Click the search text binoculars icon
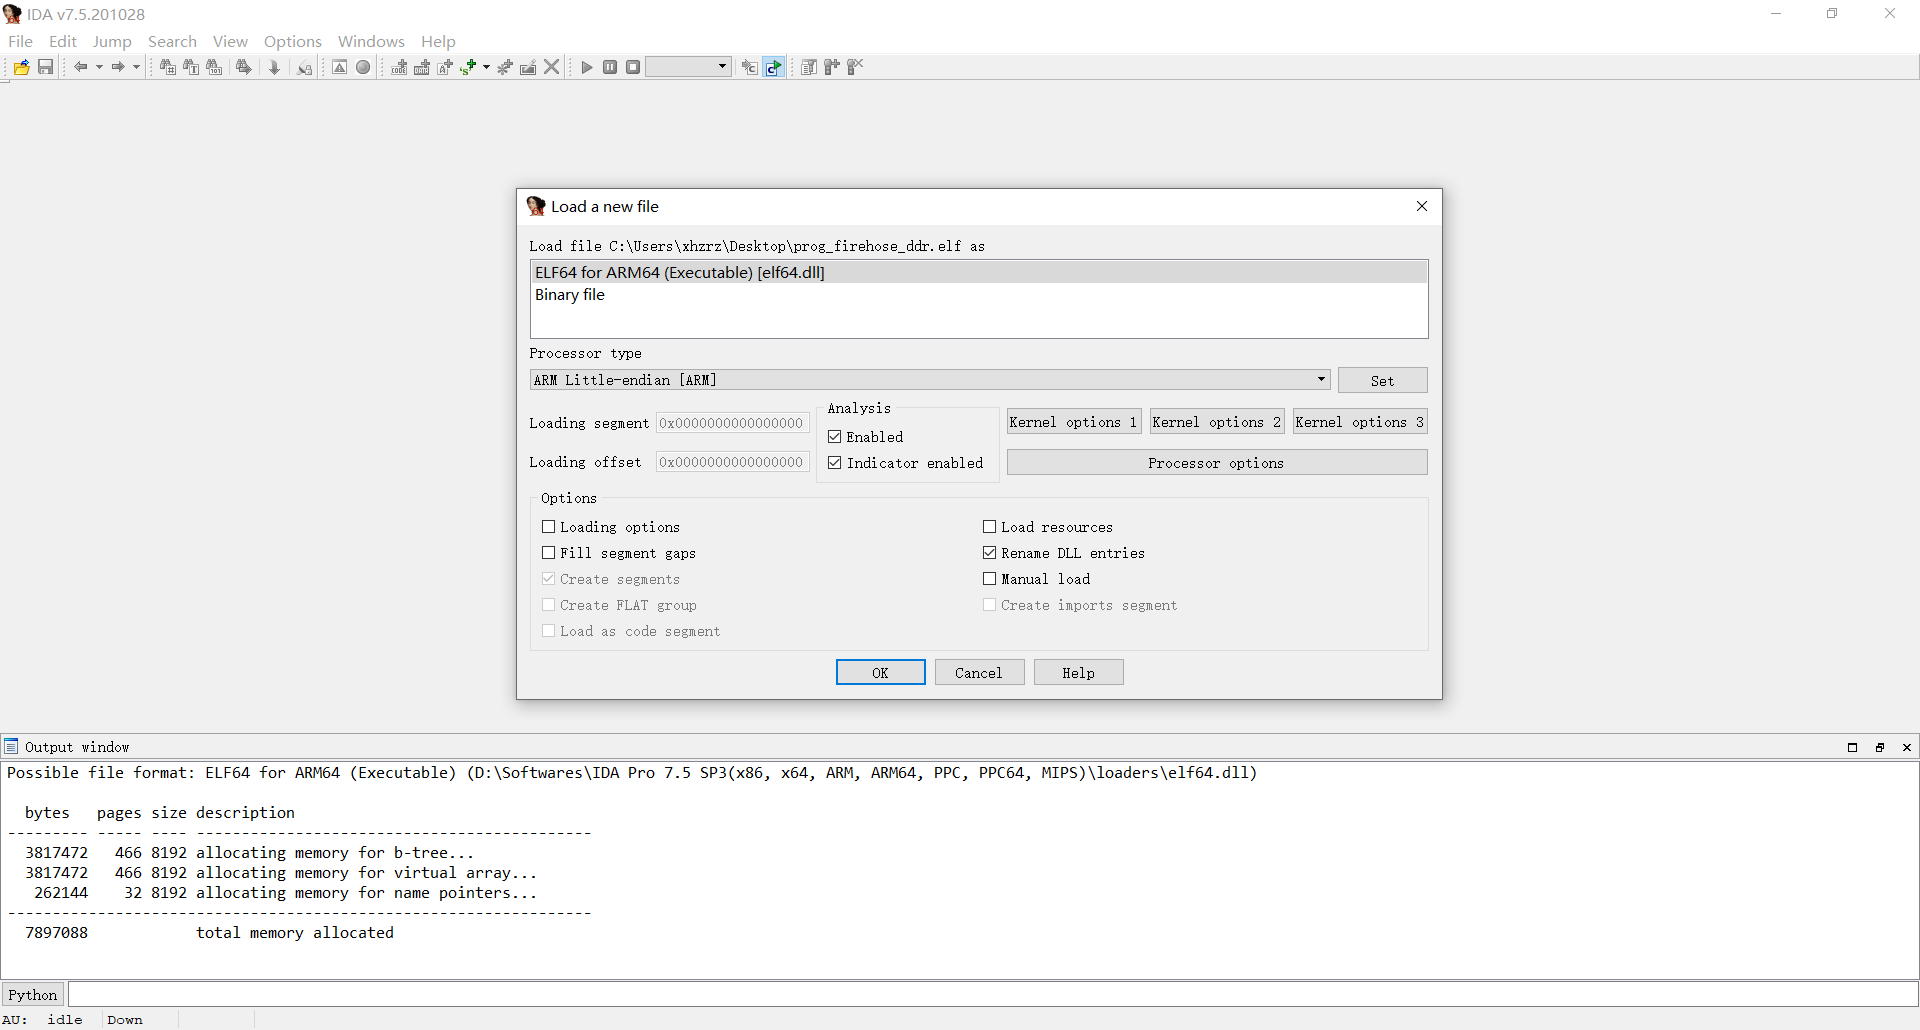Image resolution: width=1920 pixels, height=1030 pixels. pyautogui.click(x=191, y=67)
